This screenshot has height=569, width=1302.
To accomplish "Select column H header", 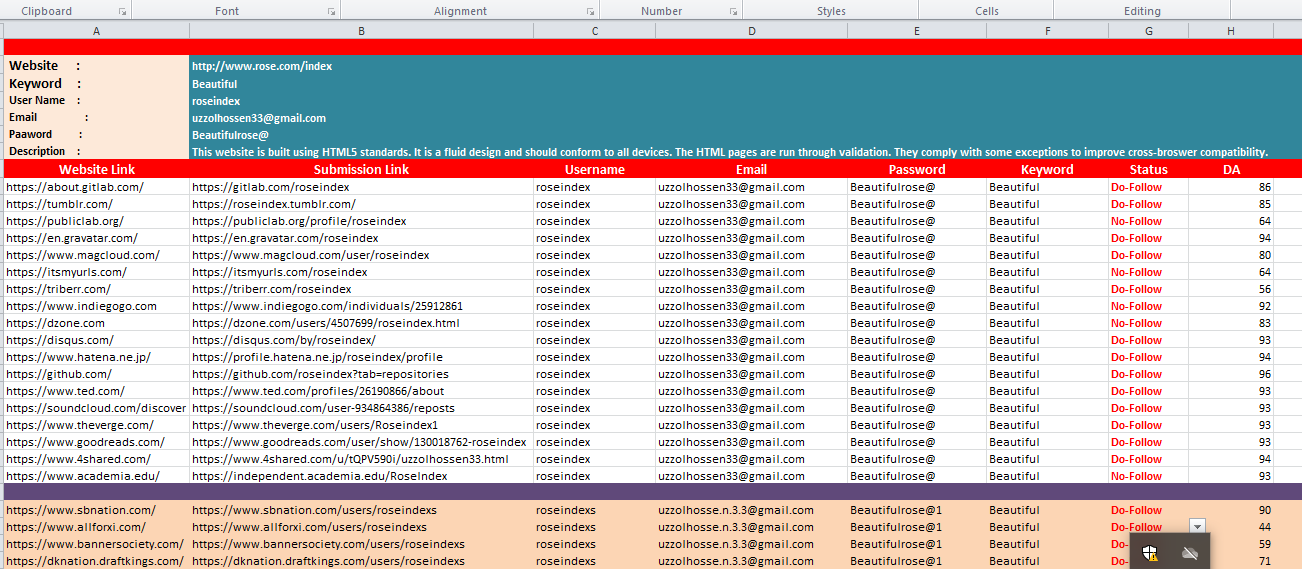I will (1231, 31).
